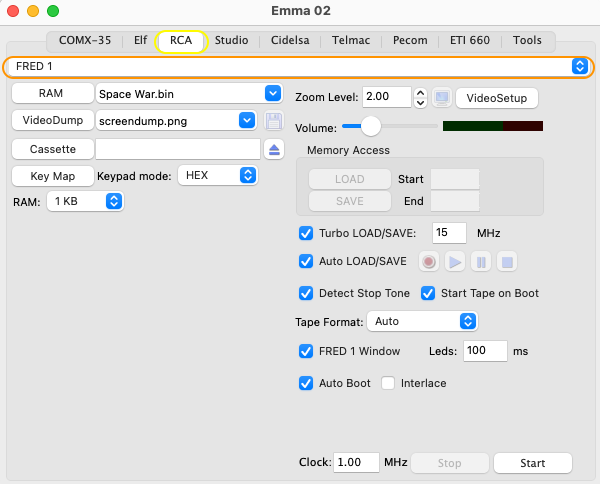
Task: Open VideoSetup dialog
Action: click(x=497, y=98)
